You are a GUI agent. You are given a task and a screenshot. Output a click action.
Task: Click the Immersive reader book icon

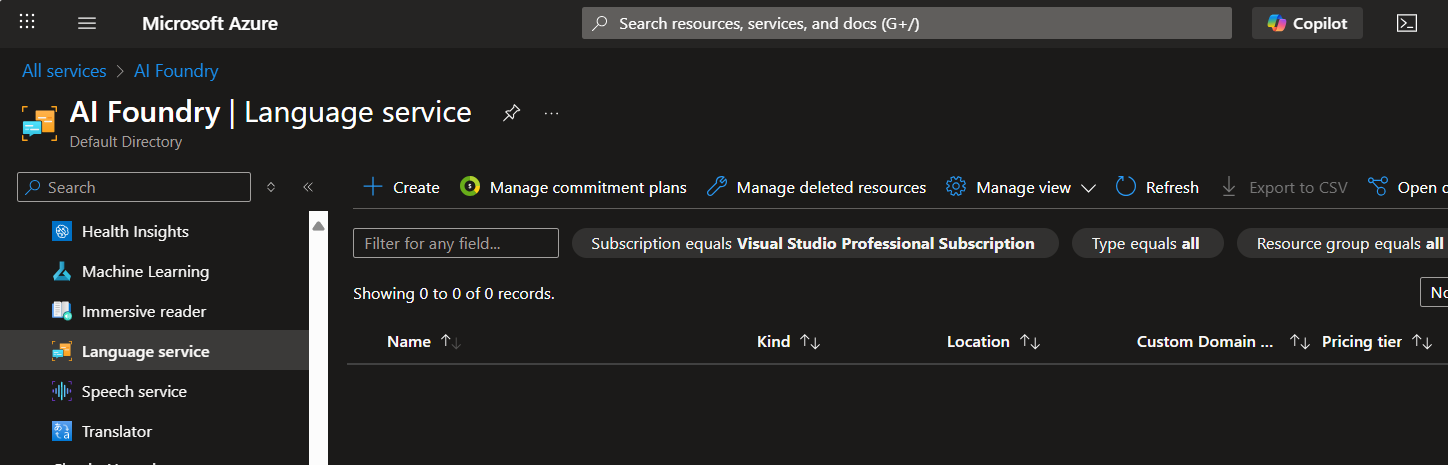click(62, 311)
